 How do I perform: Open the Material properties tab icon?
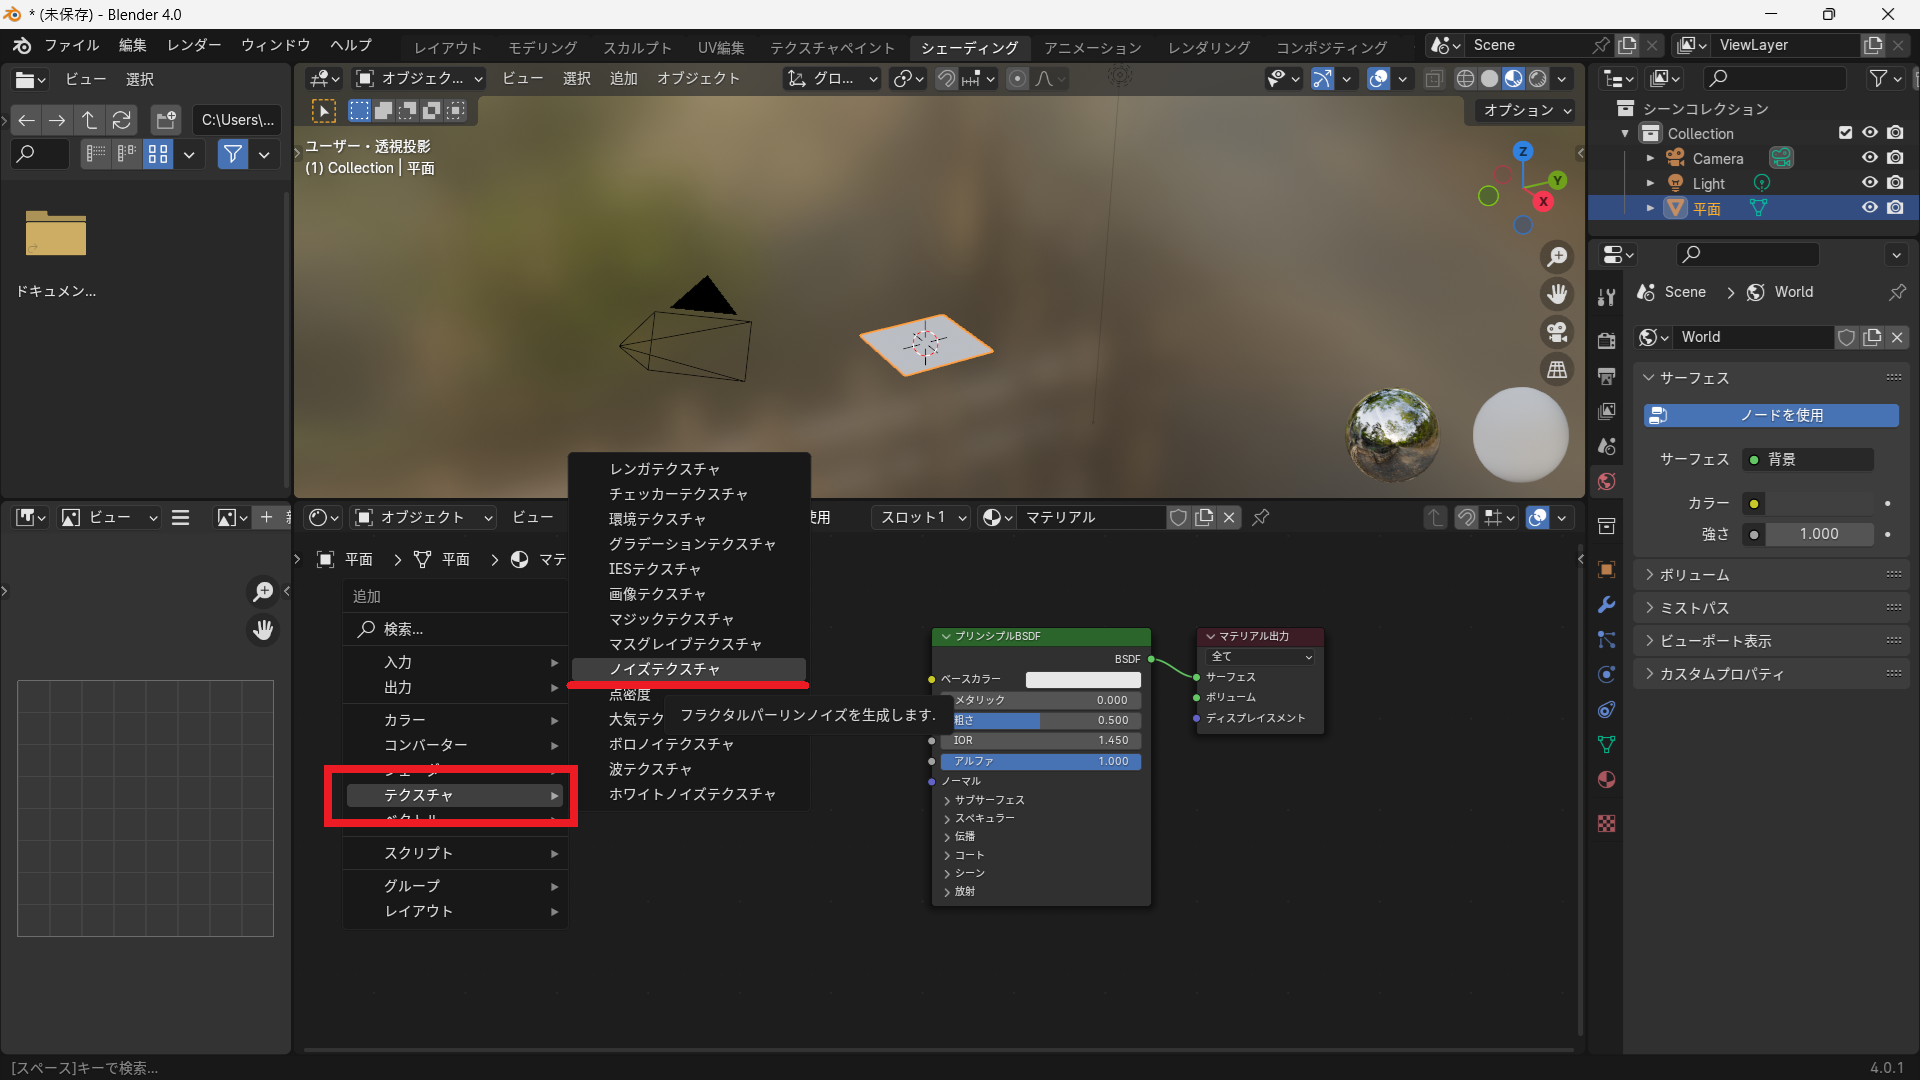1607,780
